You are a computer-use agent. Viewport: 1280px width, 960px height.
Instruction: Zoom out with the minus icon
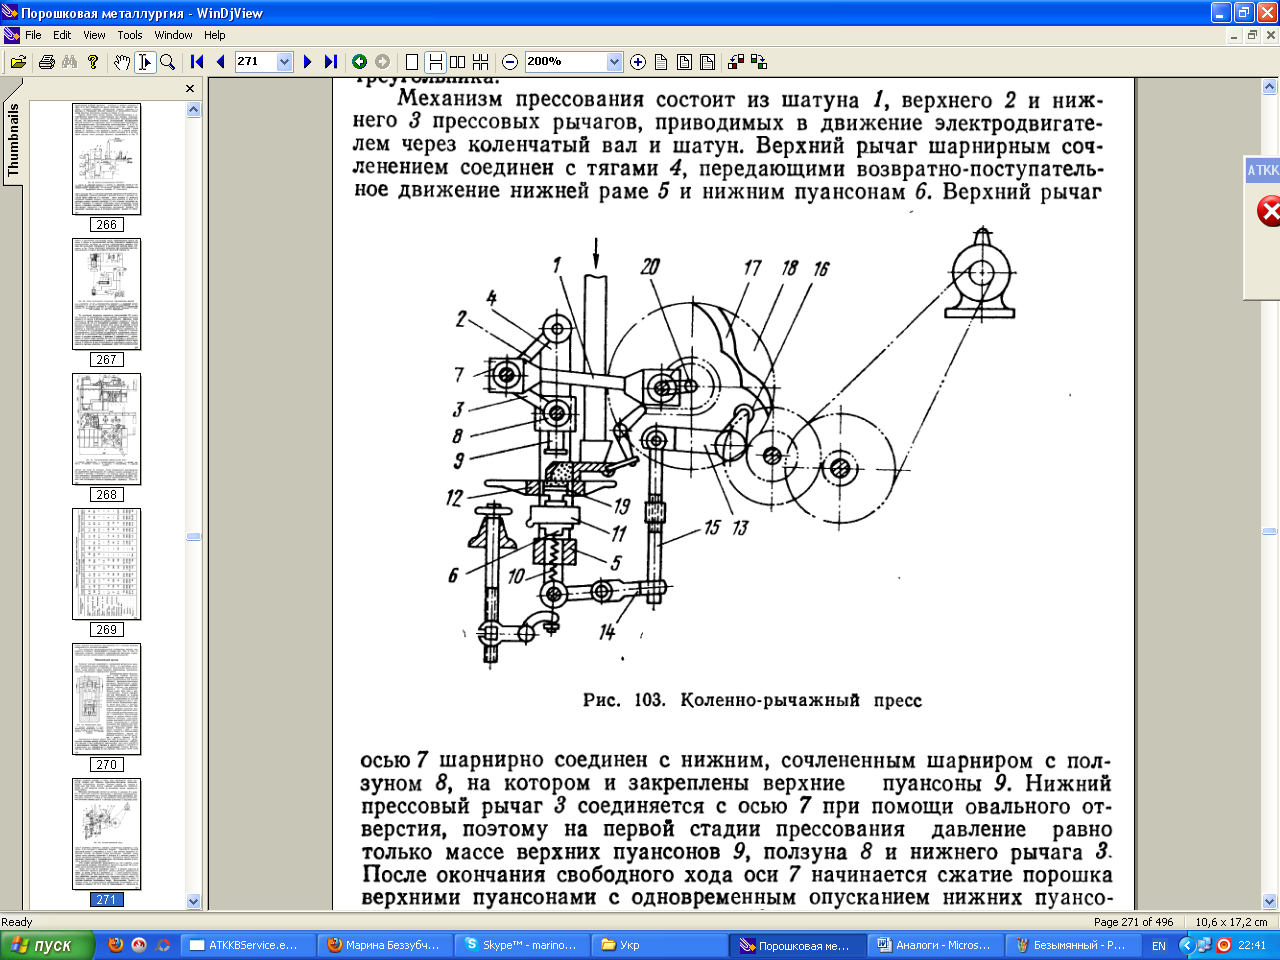510,62
